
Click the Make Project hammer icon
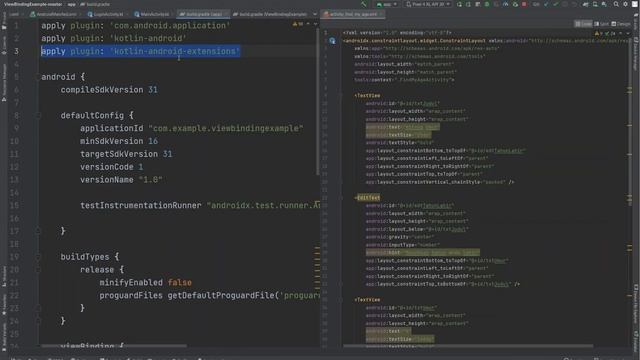pos(364,4)
